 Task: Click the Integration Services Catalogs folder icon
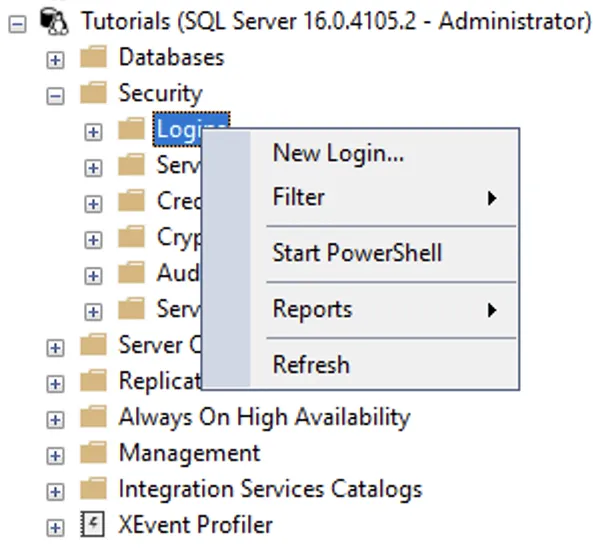coord(93,489)
